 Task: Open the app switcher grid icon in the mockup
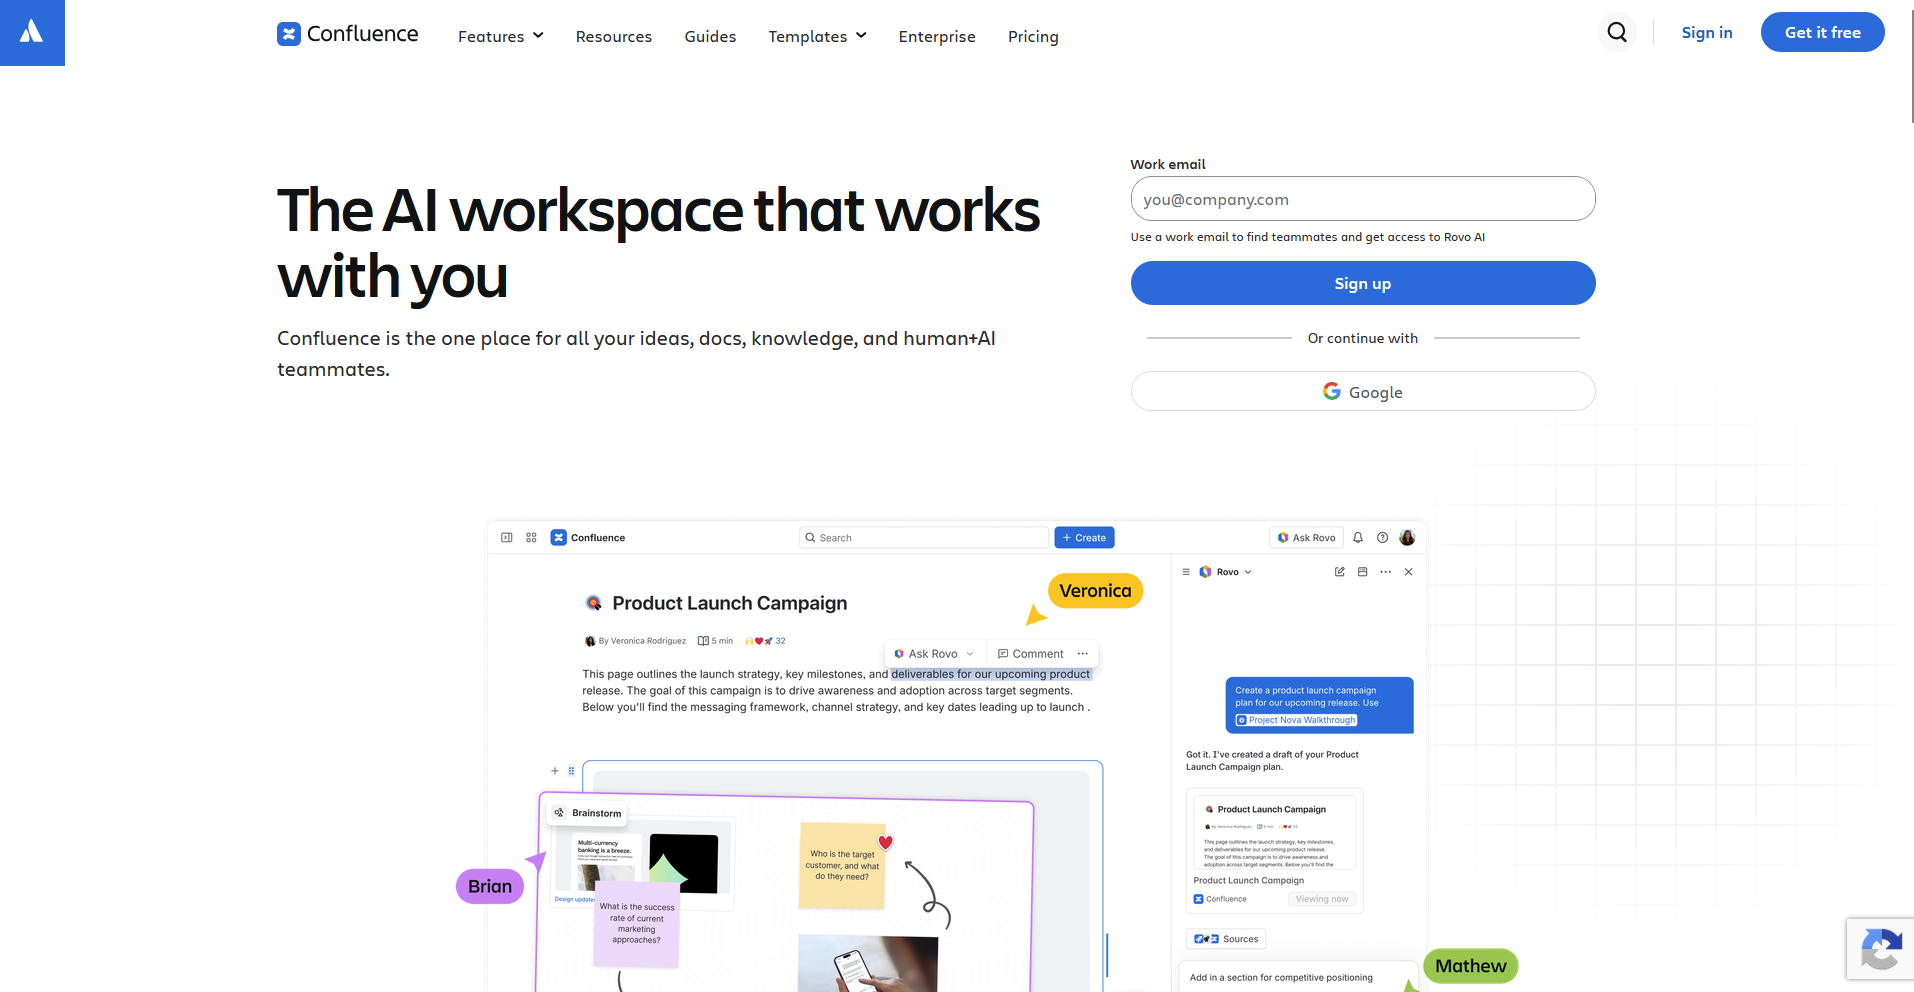(x=532, y=538)
